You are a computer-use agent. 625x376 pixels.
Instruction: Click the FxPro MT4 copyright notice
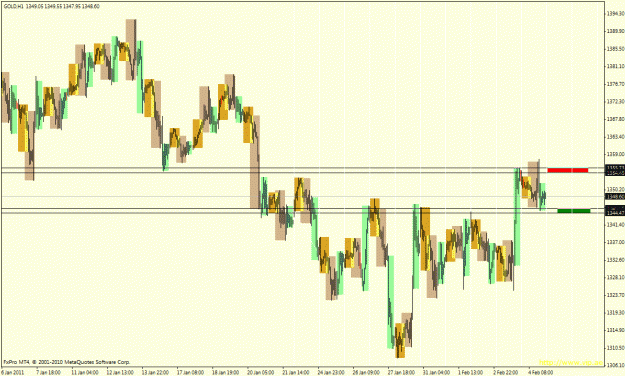[x=67, y=362]
